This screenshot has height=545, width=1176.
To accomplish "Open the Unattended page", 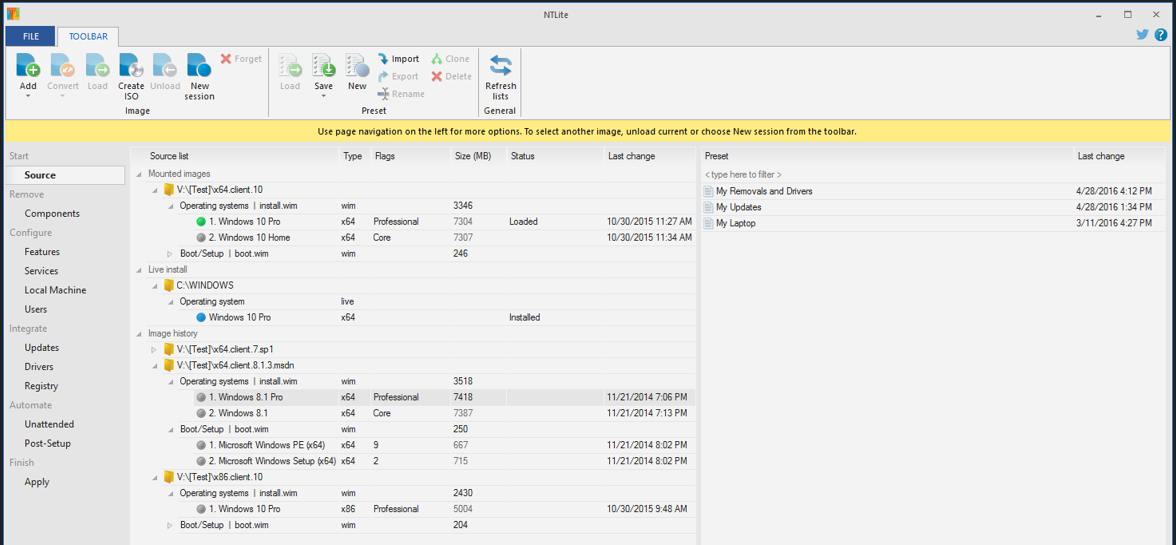I will [x=48, y=424].
